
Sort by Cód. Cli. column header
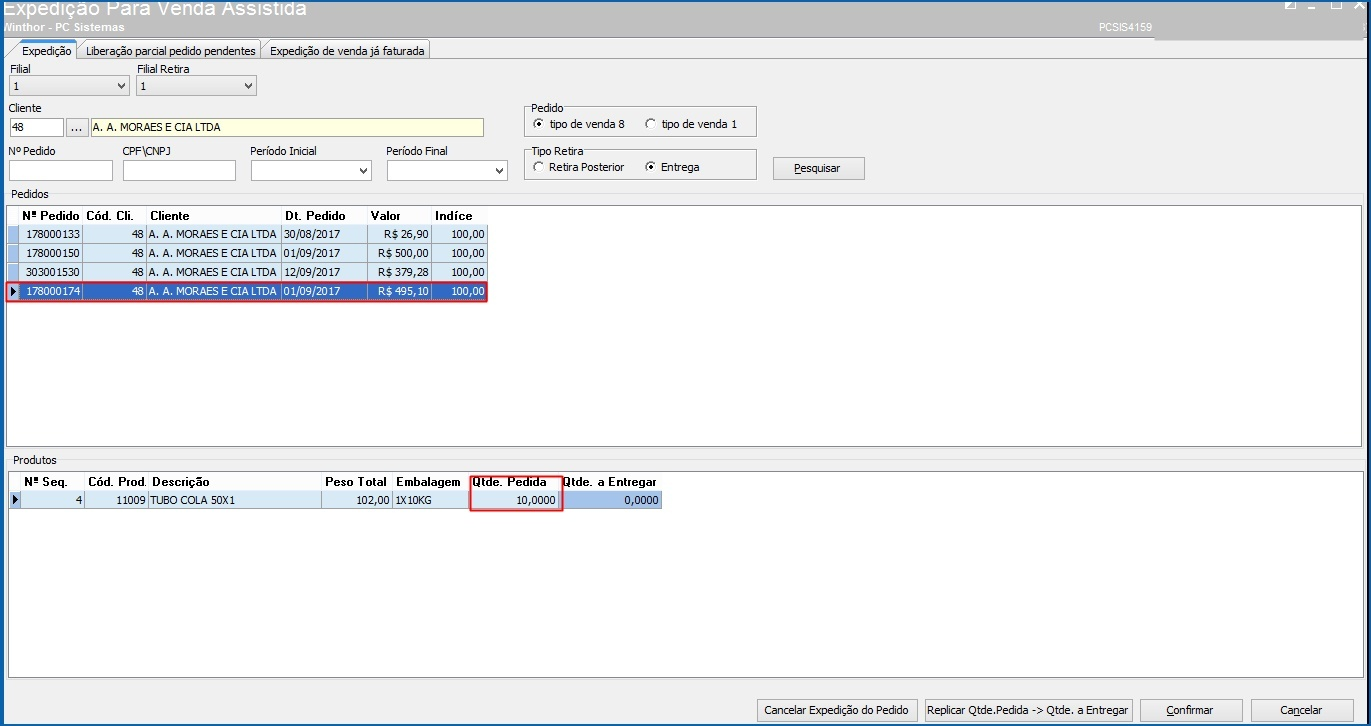[x=116, y=216]
